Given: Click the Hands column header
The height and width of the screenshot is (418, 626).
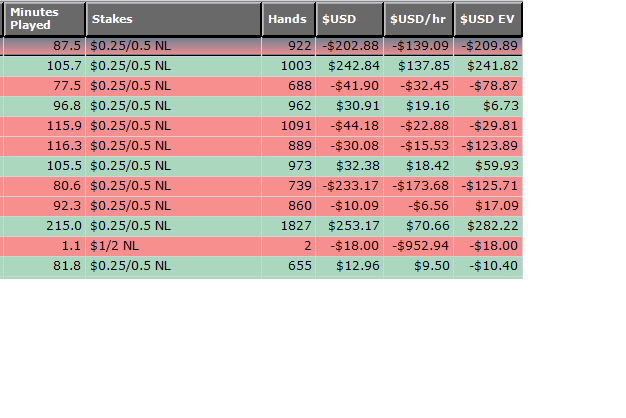Looking at the screenshot, I should coord(288,19).
